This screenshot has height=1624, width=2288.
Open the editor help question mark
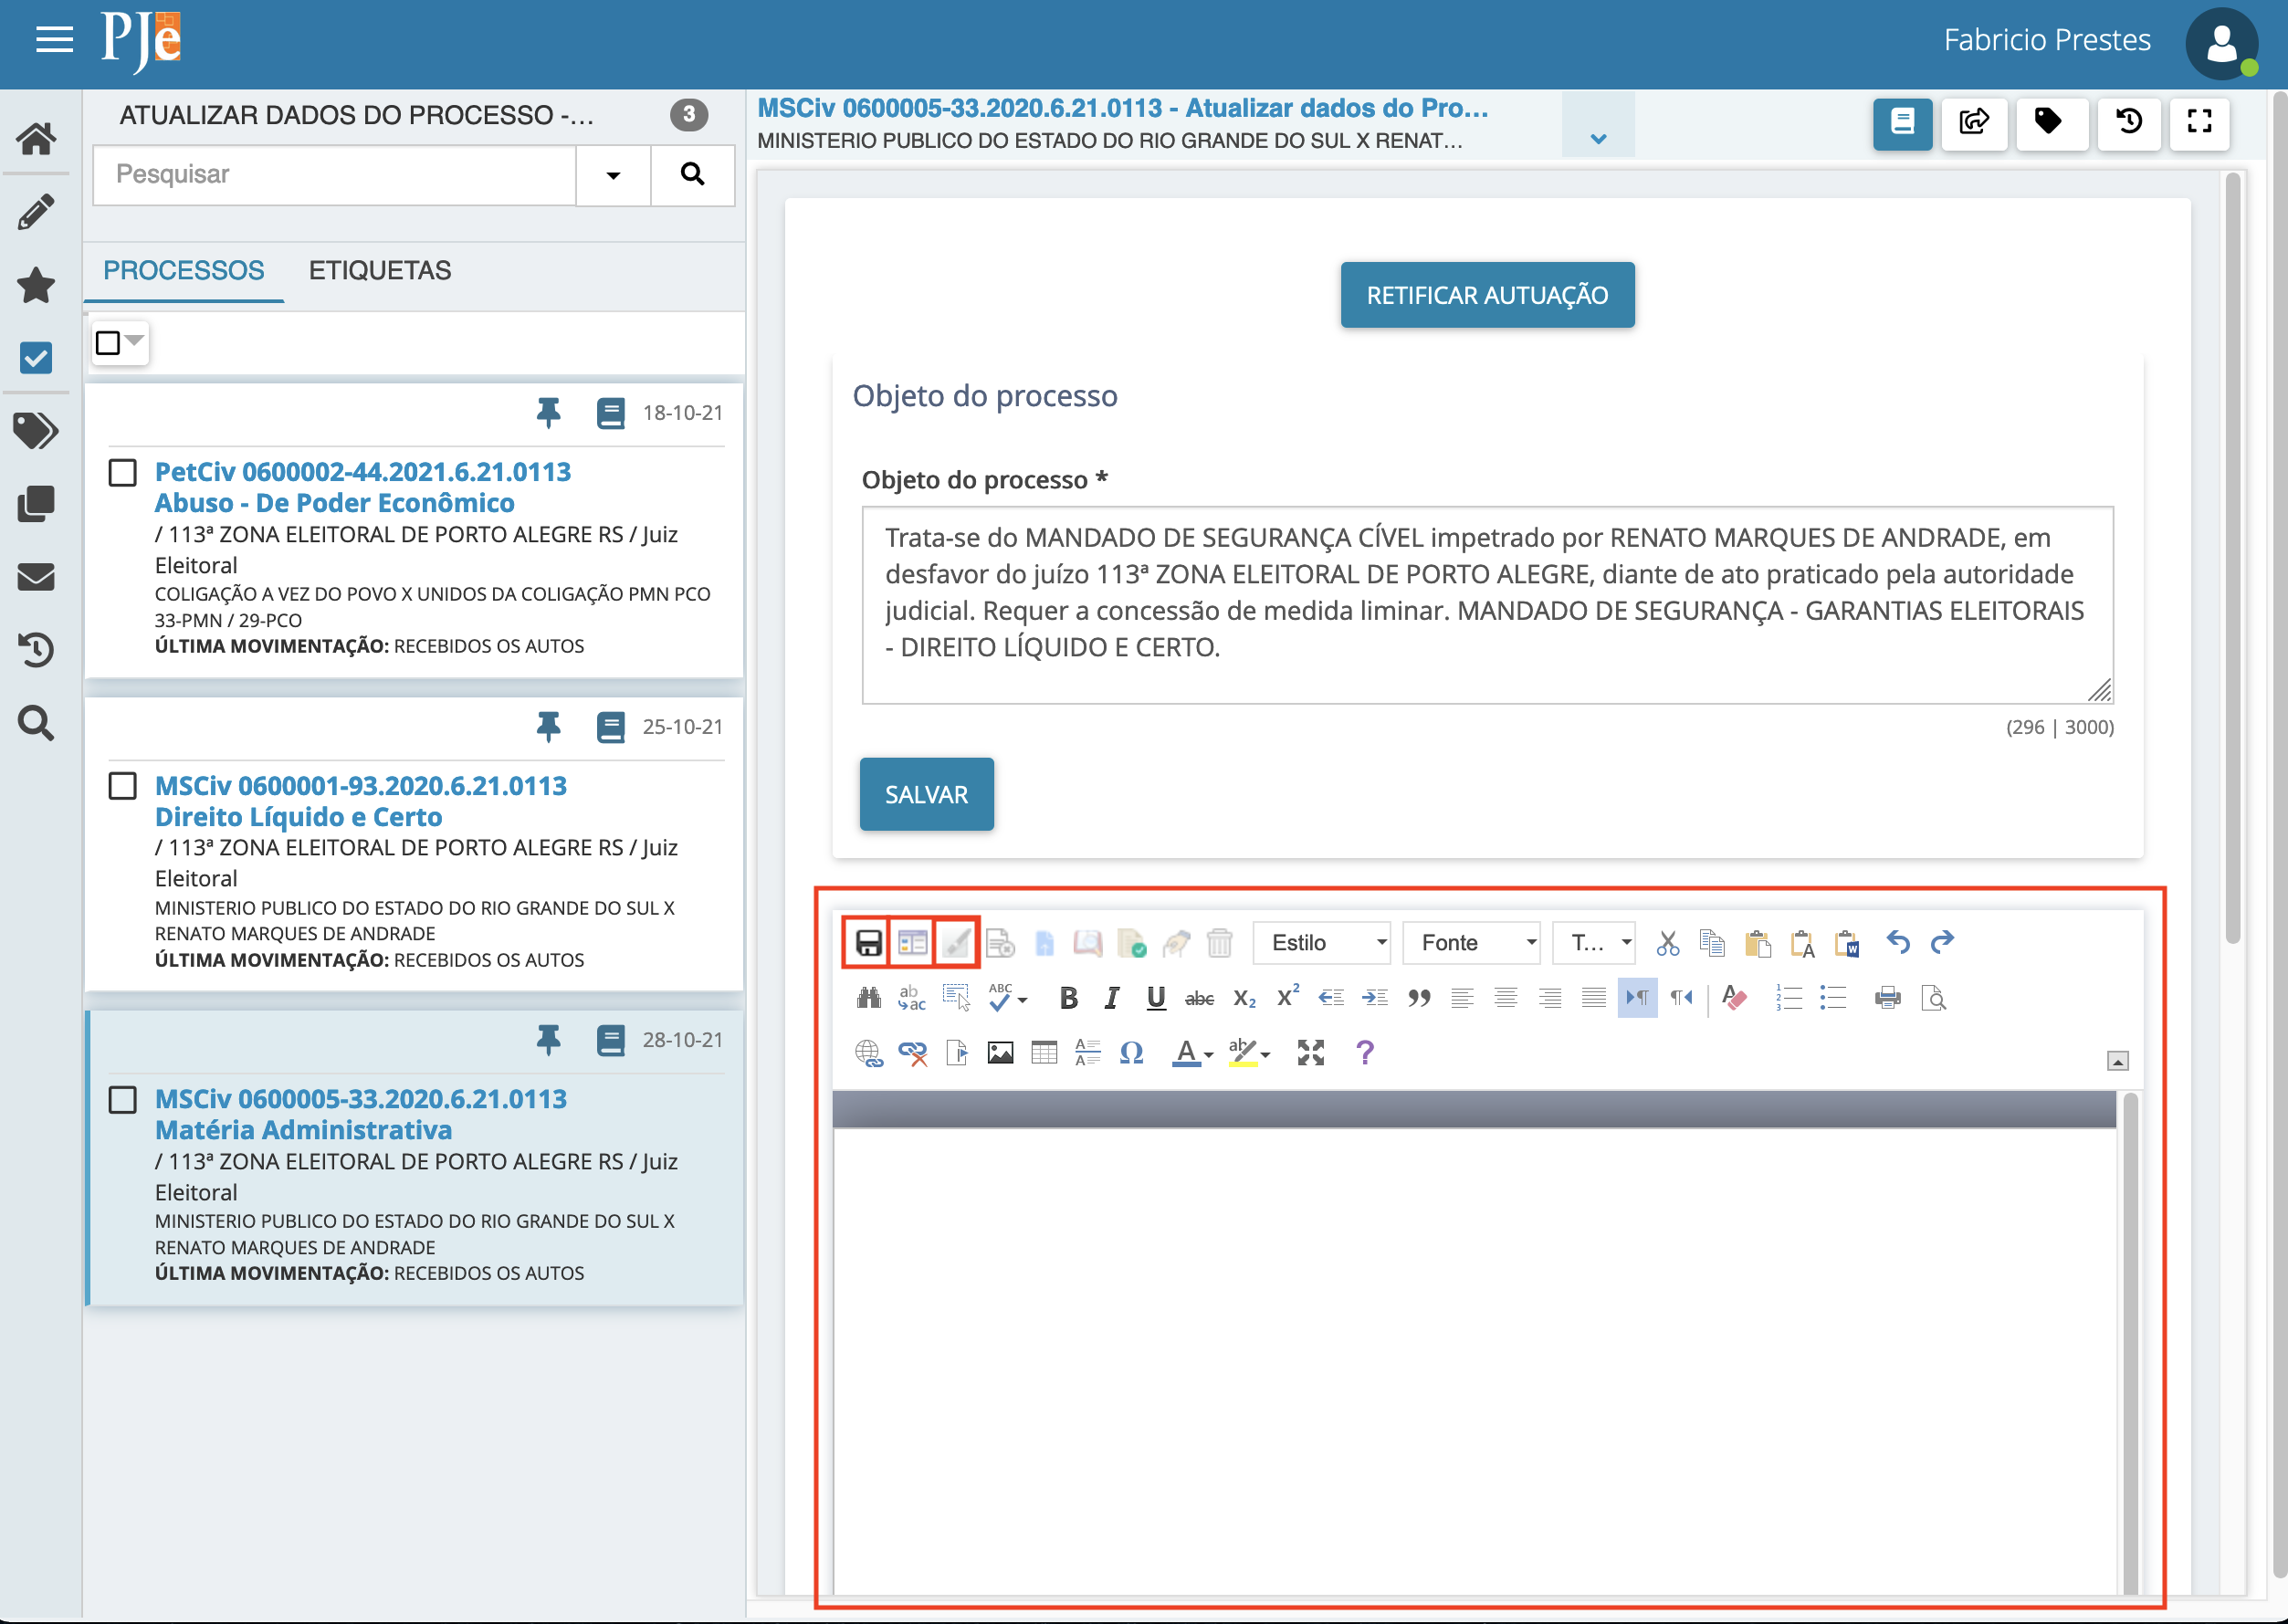coord(1365,1053)
